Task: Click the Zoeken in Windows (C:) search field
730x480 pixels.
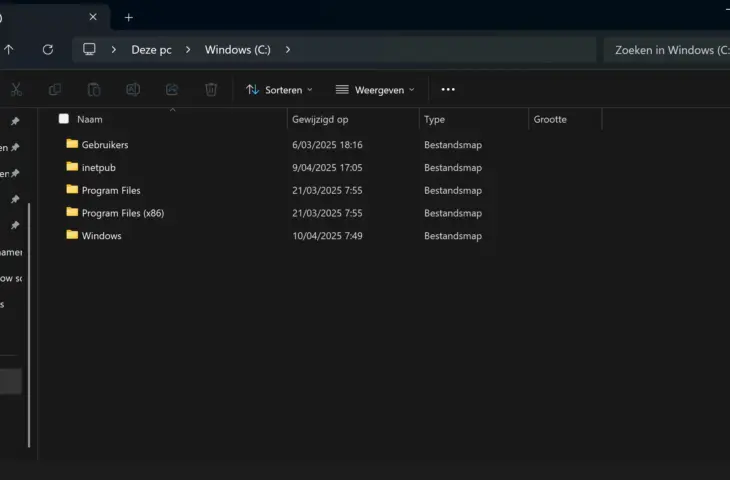Action: tap(665, 49)
